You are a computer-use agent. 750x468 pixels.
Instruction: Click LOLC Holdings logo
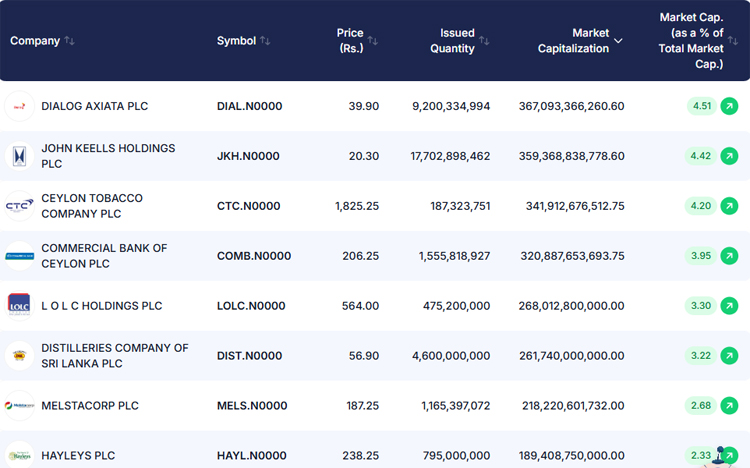(19, 305)
